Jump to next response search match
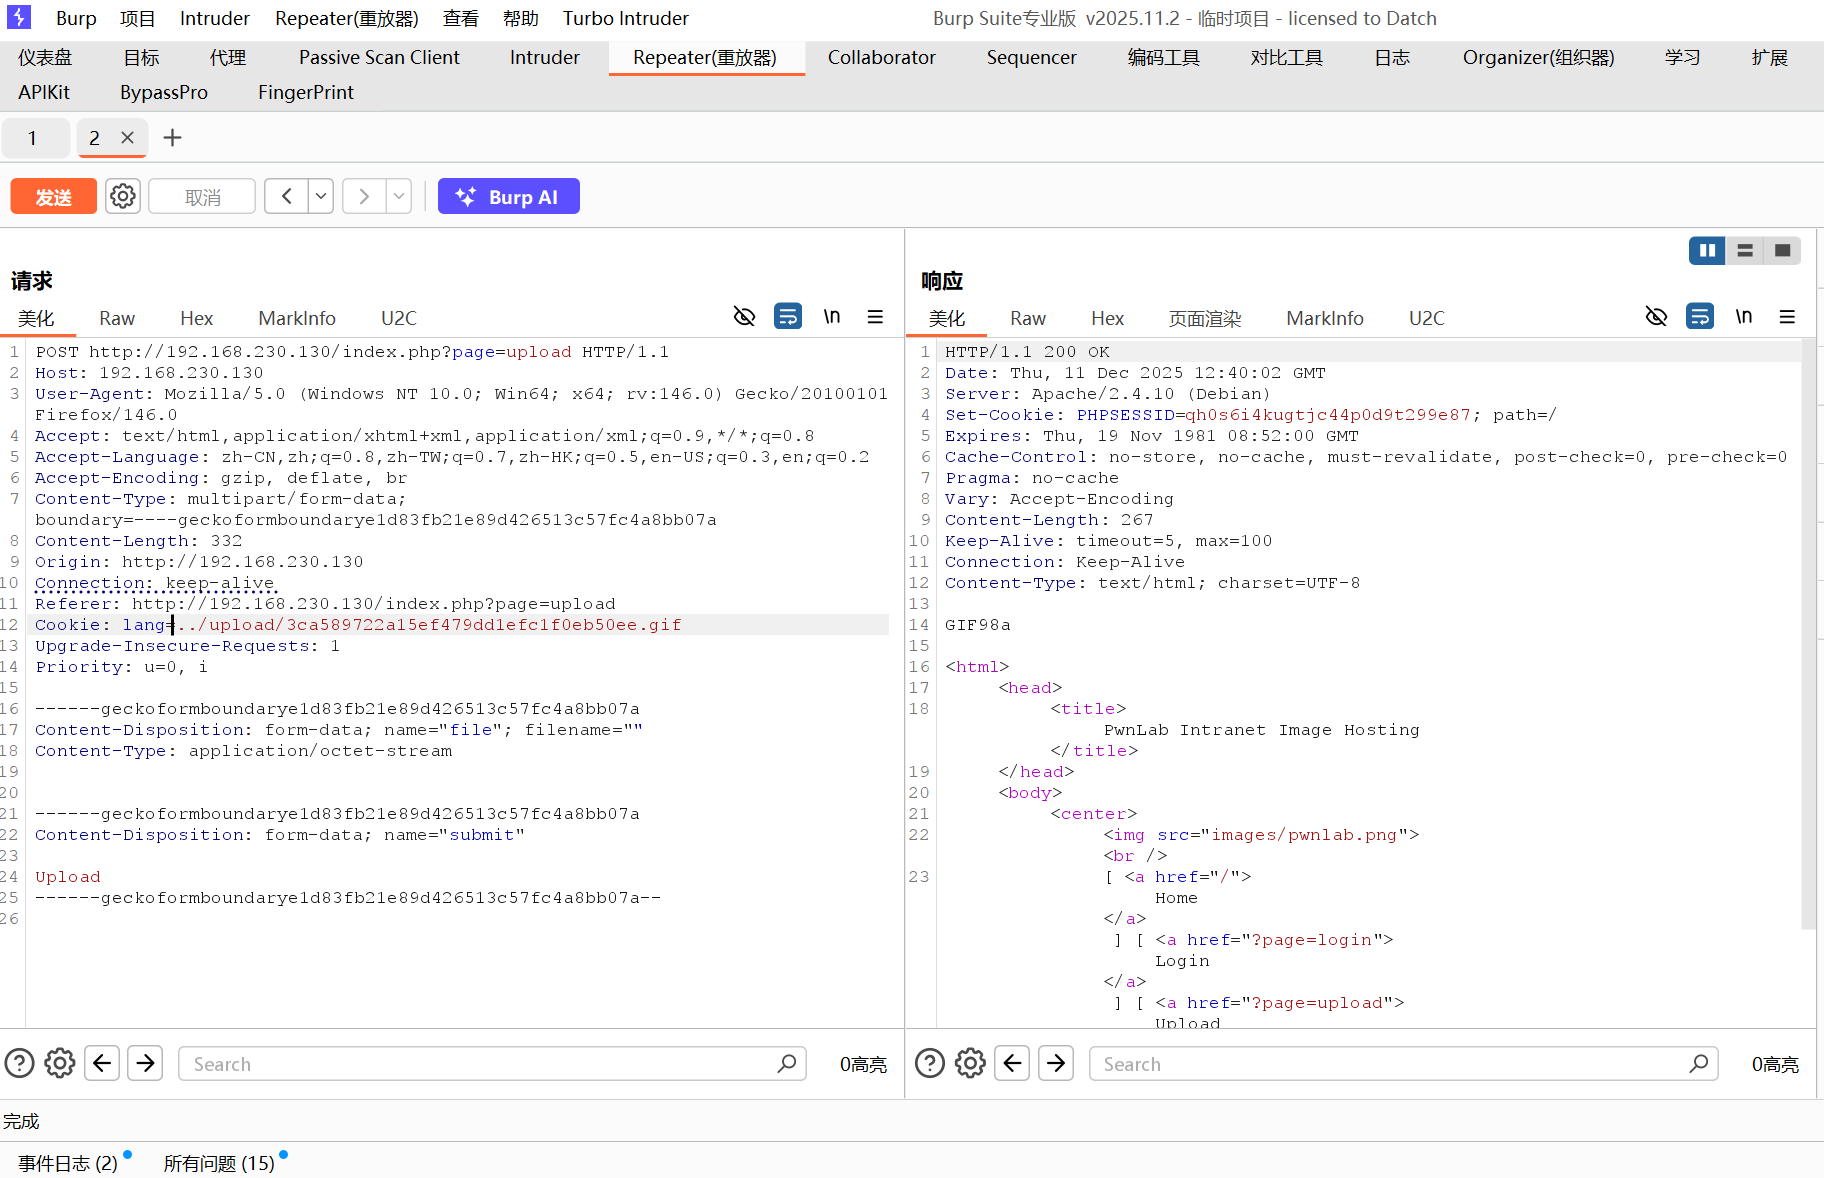Image resolution: width=1824 pixels, height=1178 pixels. pos(1056,1063)
